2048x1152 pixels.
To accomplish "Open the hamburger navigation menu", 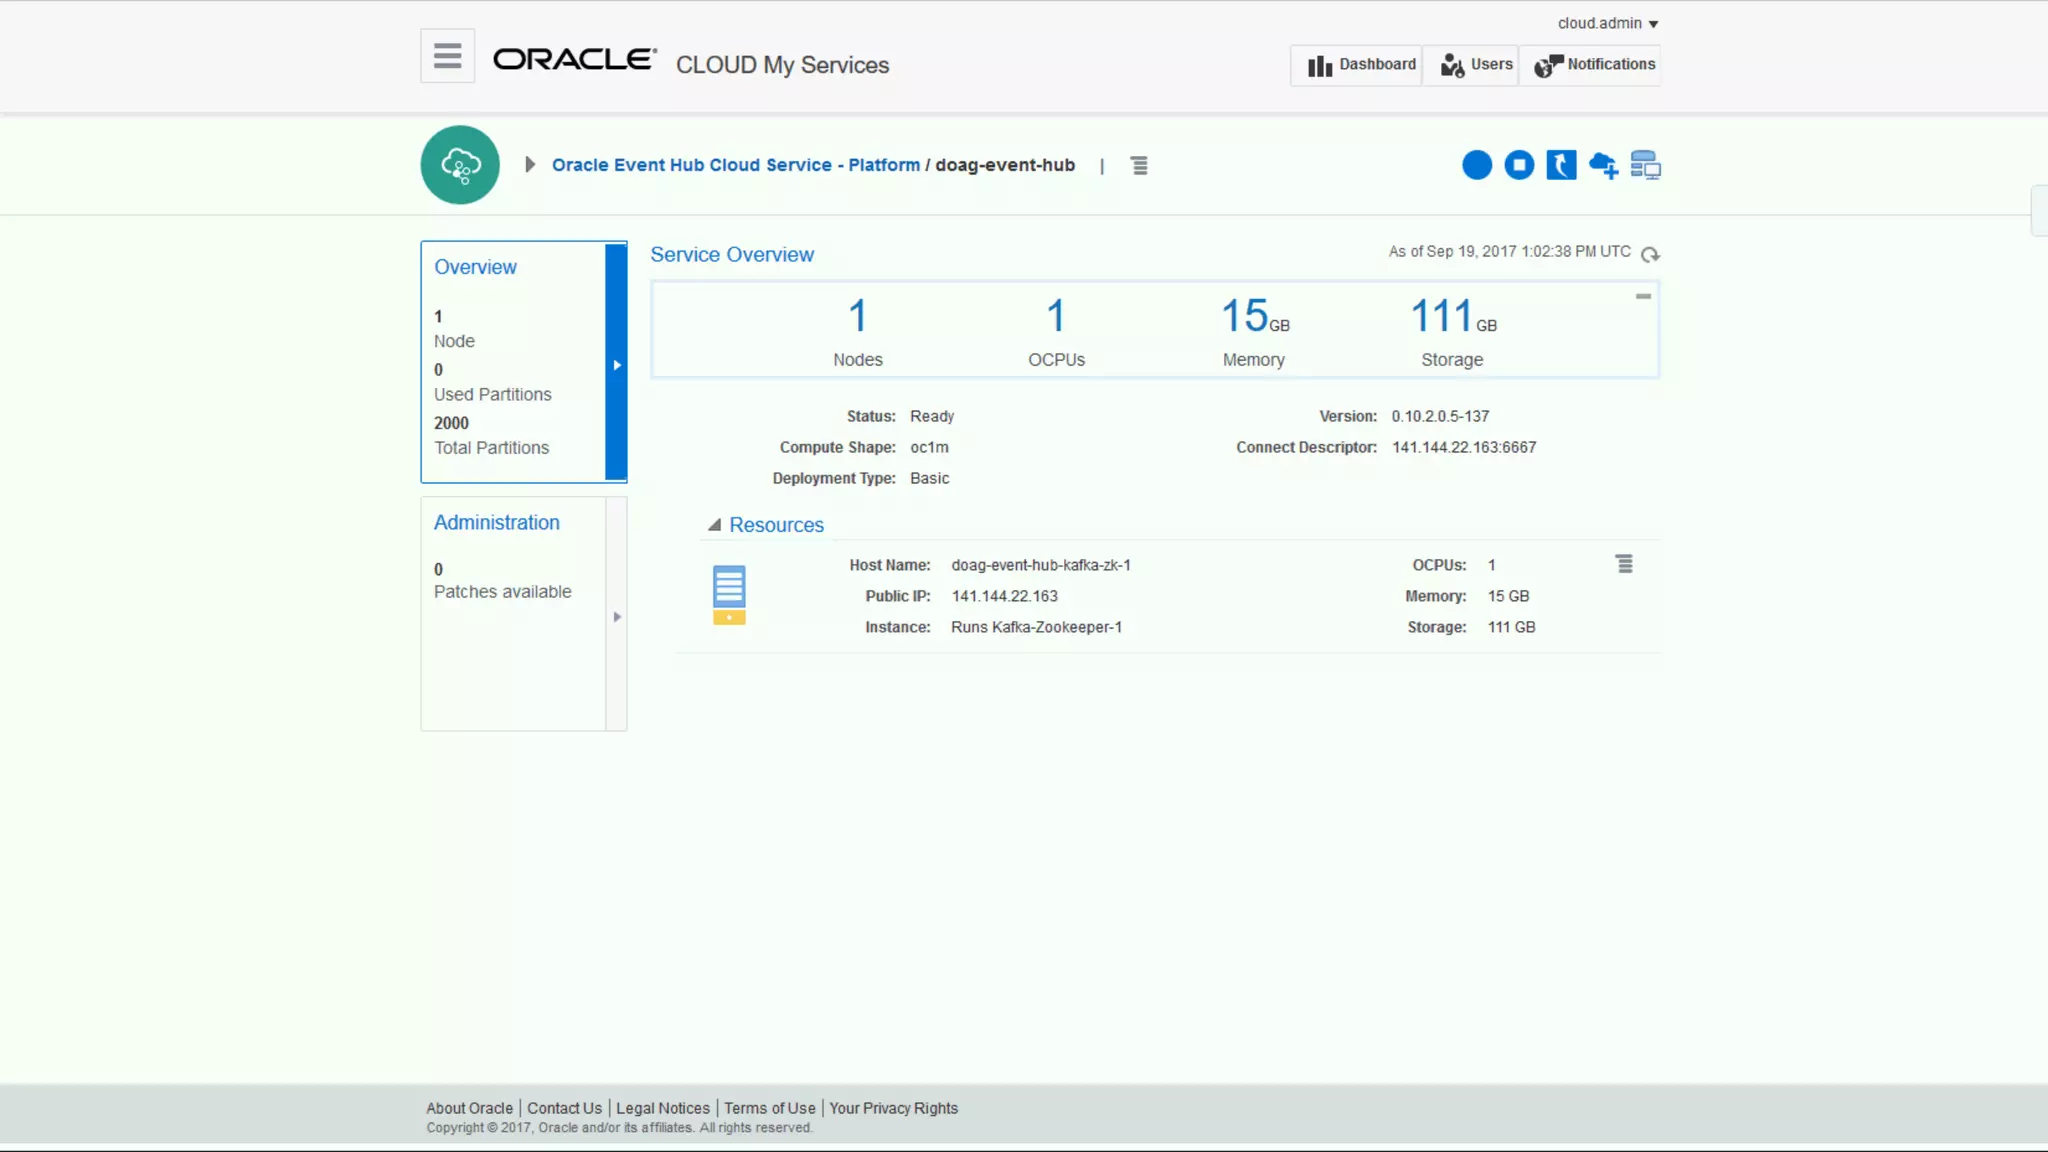I will point(447,56).
